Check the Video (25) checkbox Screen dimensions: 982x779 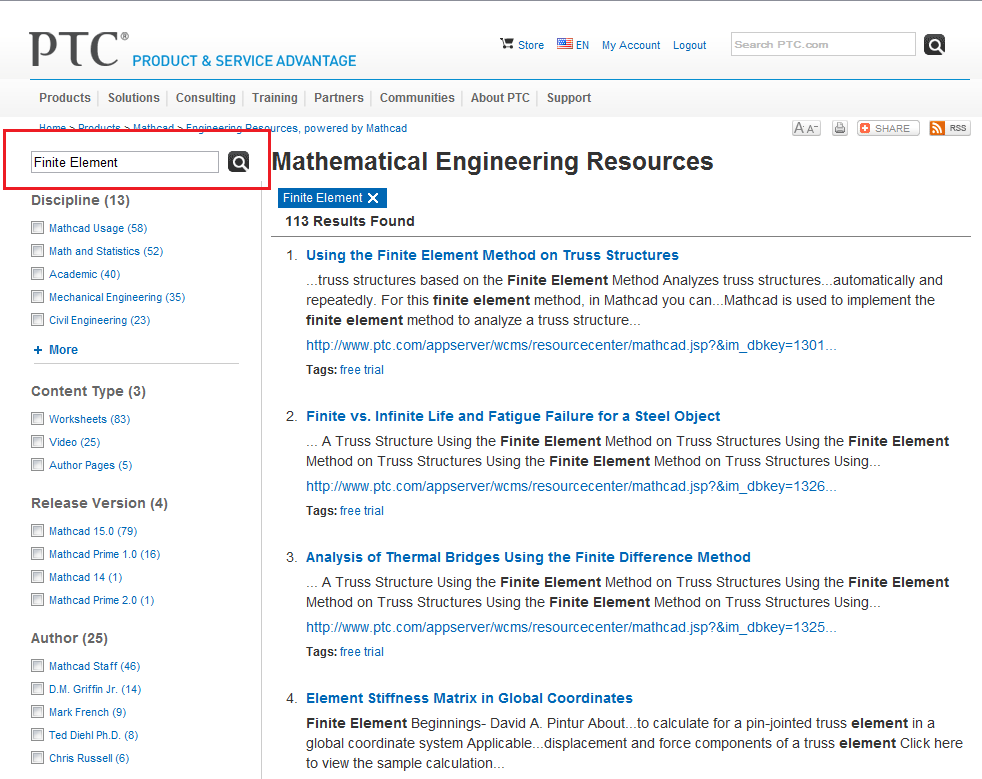(38, 441)
